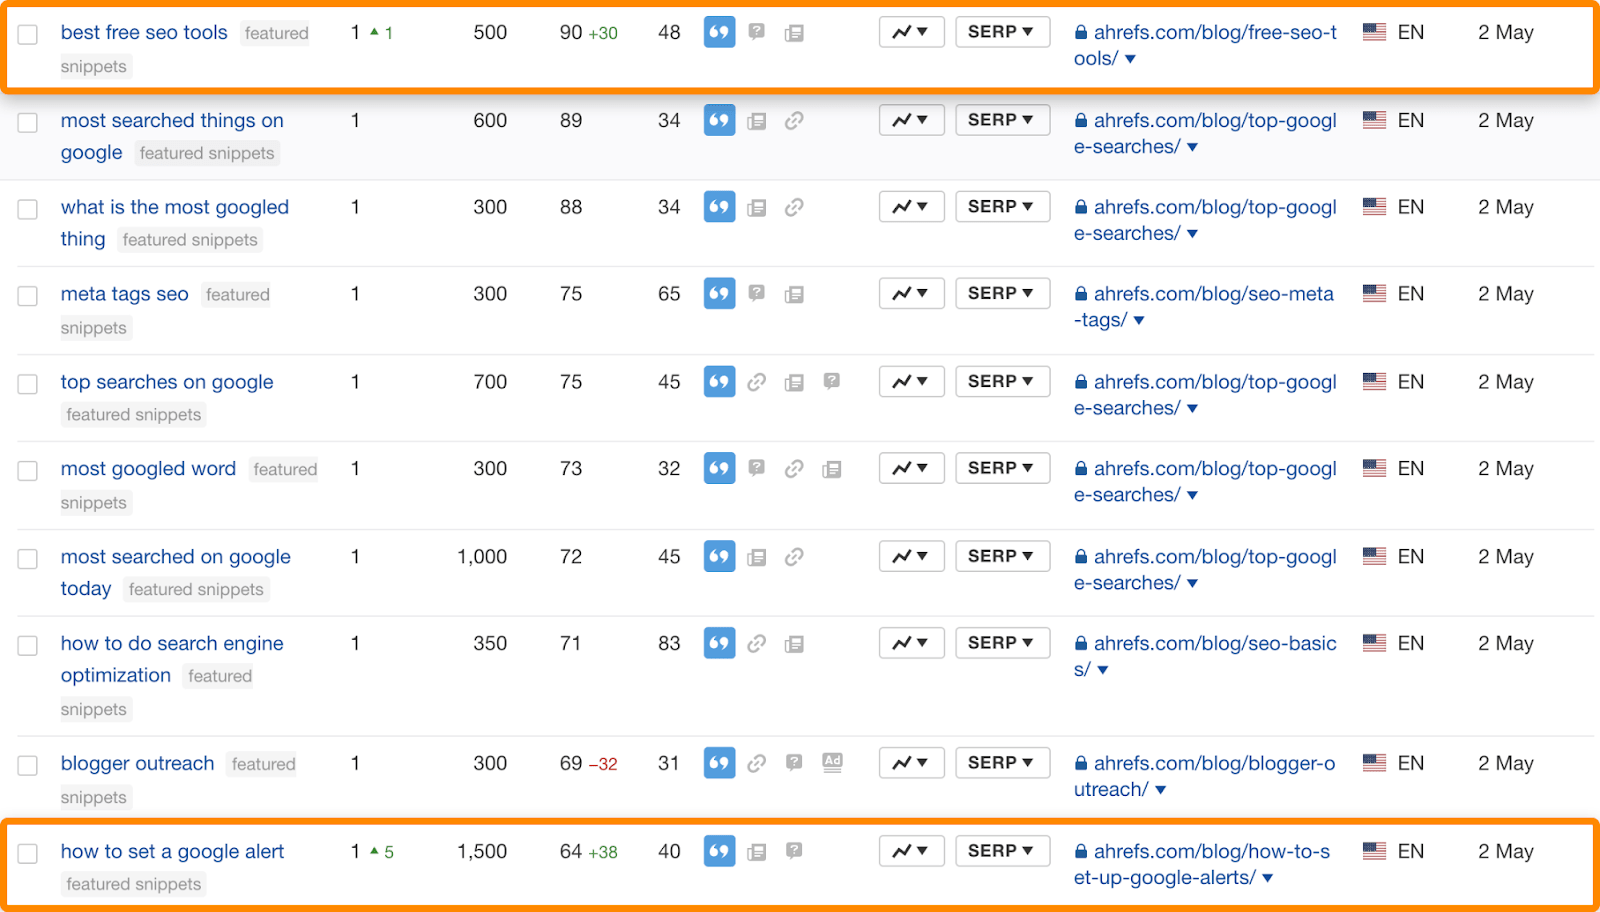
Task: Click the link icon for 'most searched on google today'
Action: pos(795,555)
